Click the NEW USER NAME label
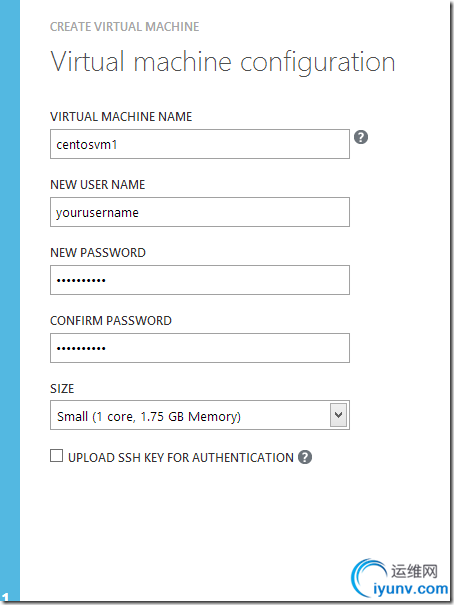The width and height of the screenshot is (454, 605). [98, 185]
